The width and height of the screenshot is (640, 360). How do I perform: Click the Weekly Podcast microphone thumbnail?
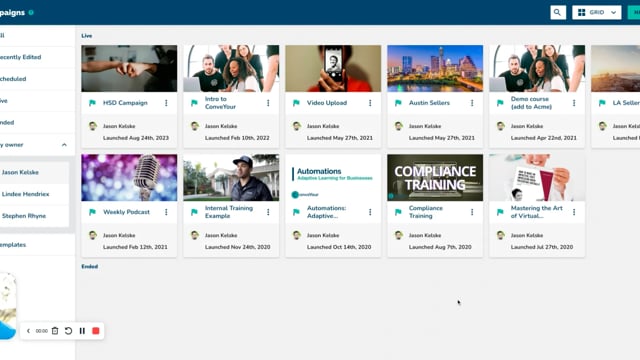(x=129, y=178)
